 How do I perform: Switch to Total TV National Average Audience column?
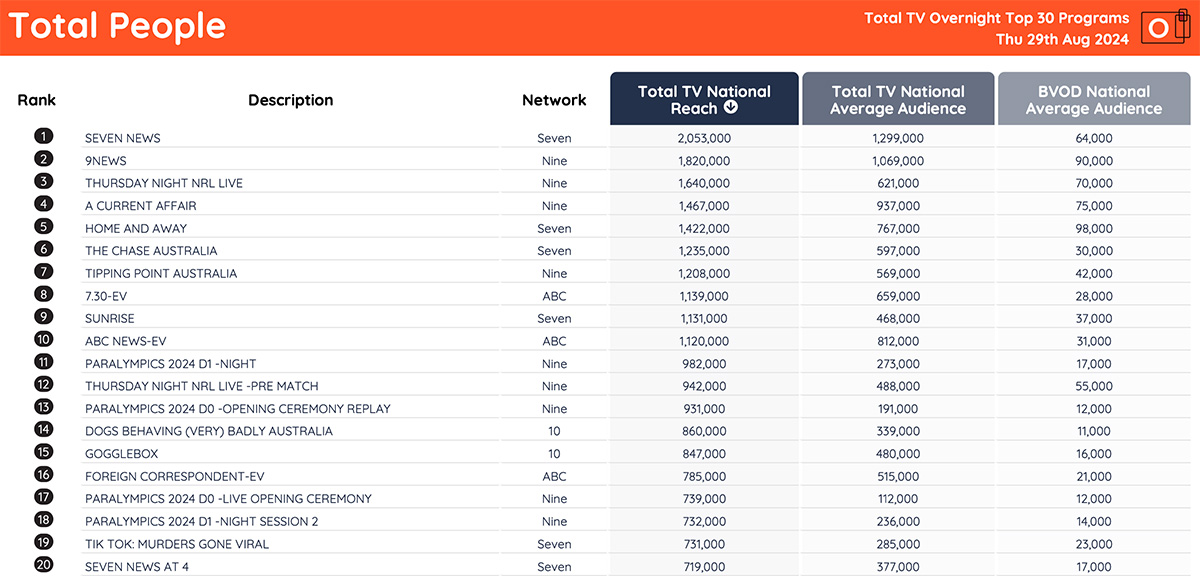(x=898, y=99)
